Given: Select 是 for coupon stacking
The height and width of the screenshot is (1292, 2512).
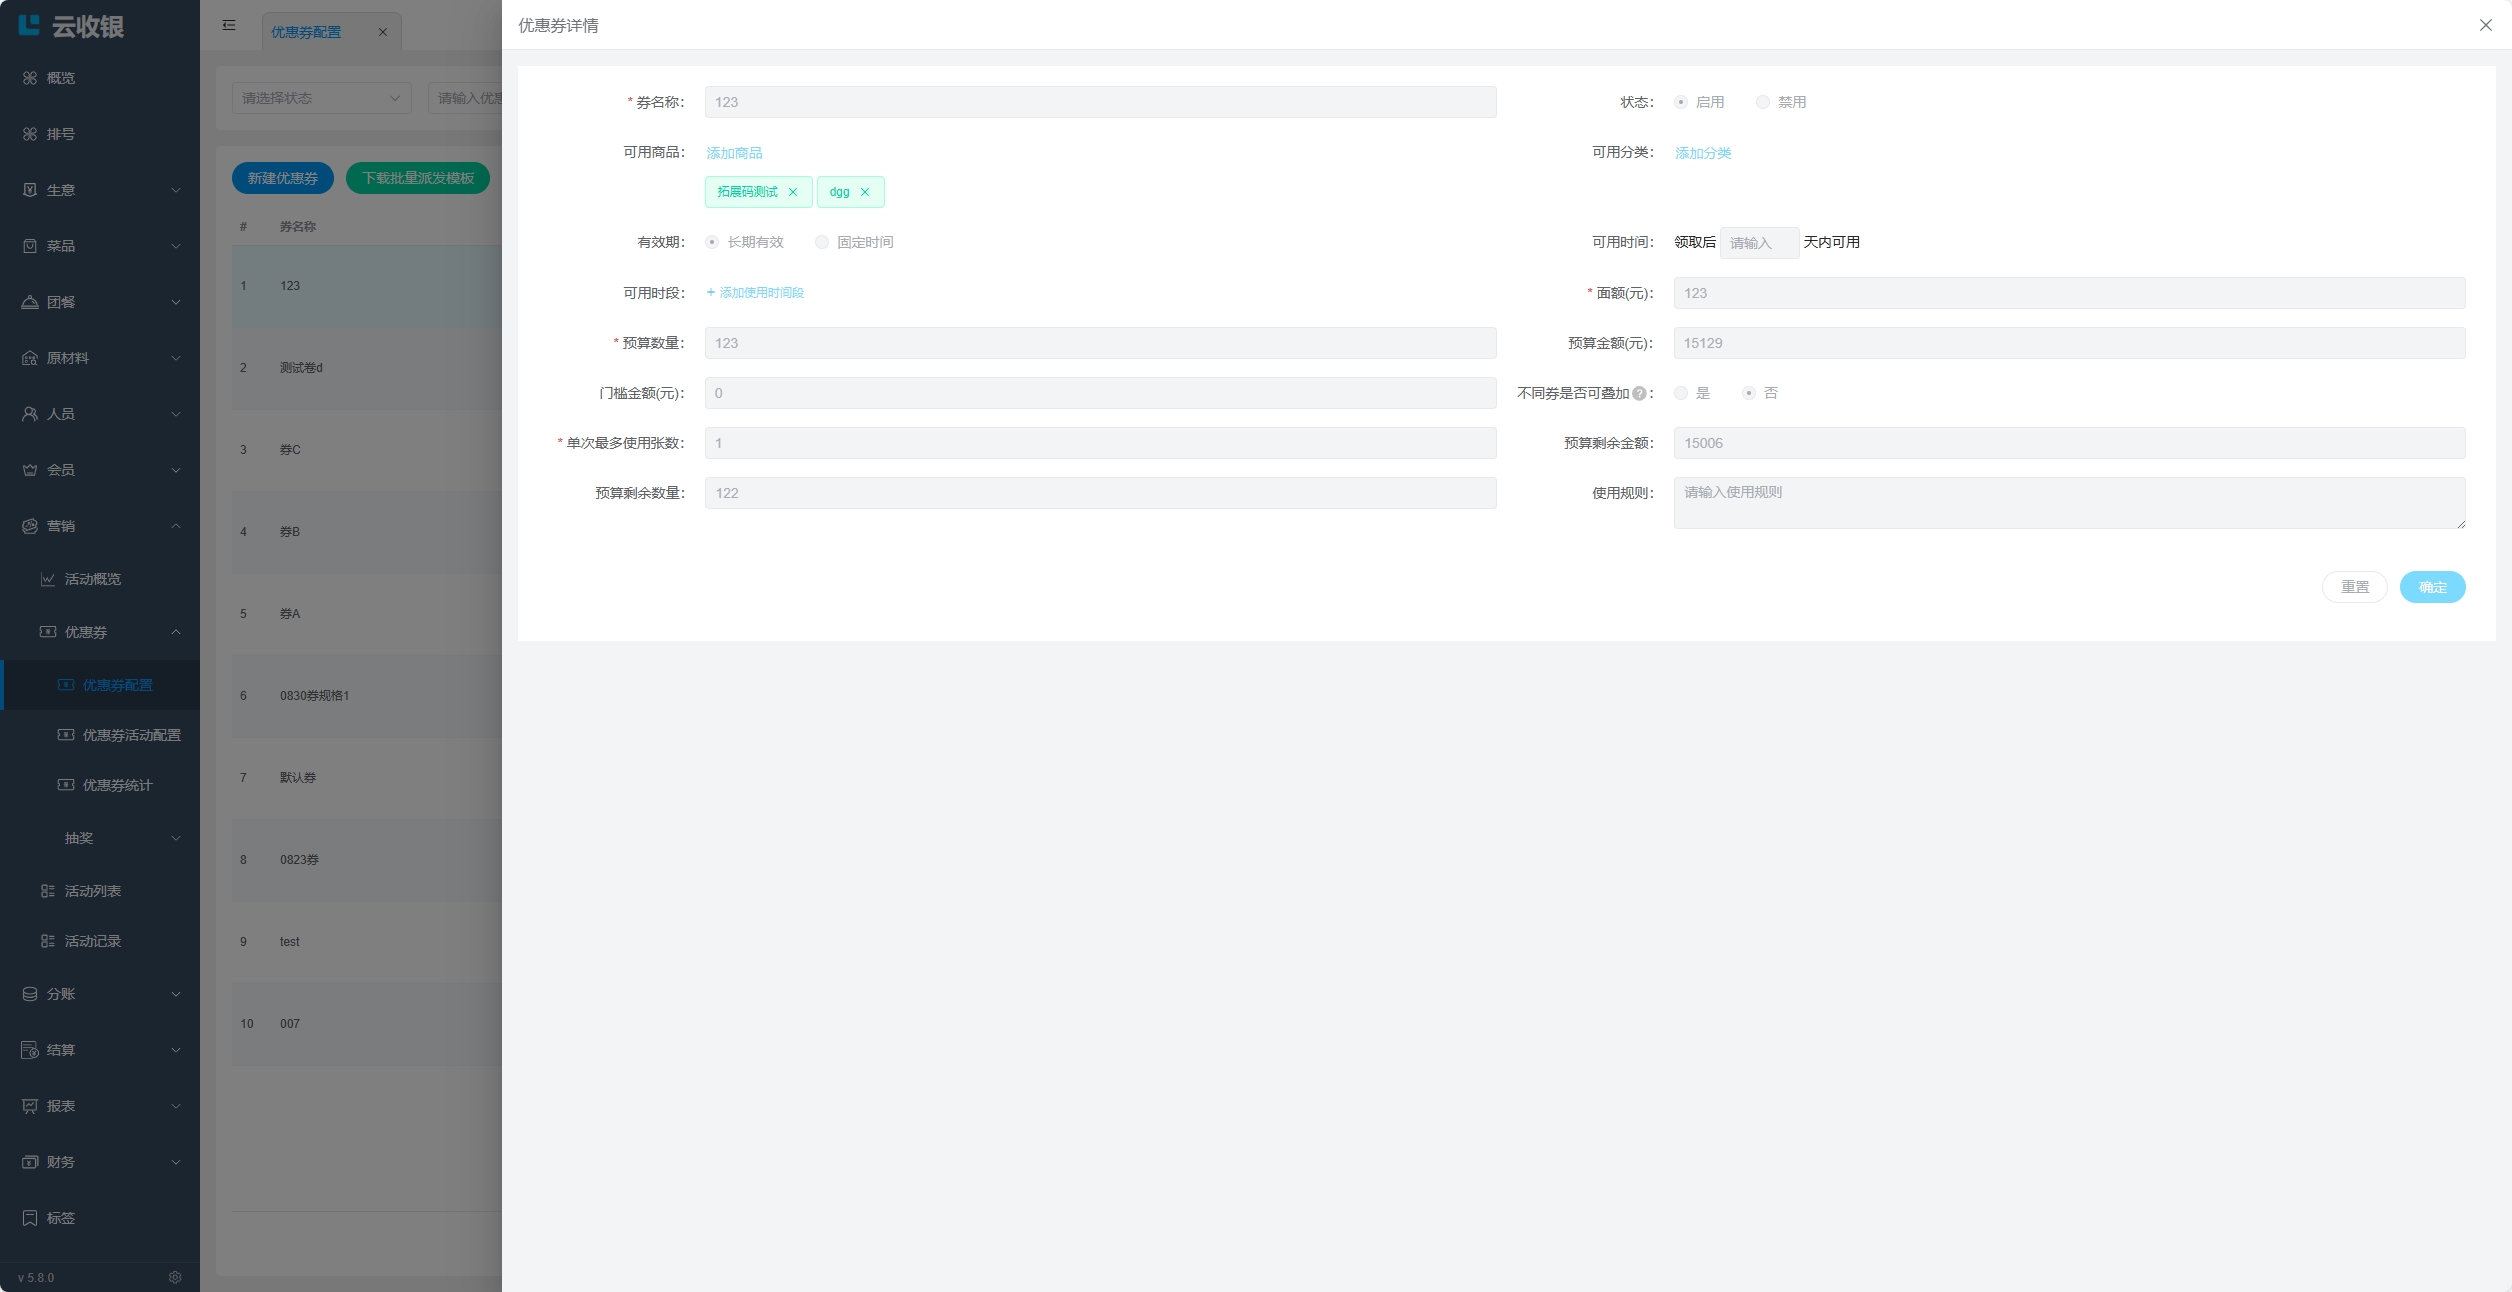Looking at the screenshot, I should 1681,393.
